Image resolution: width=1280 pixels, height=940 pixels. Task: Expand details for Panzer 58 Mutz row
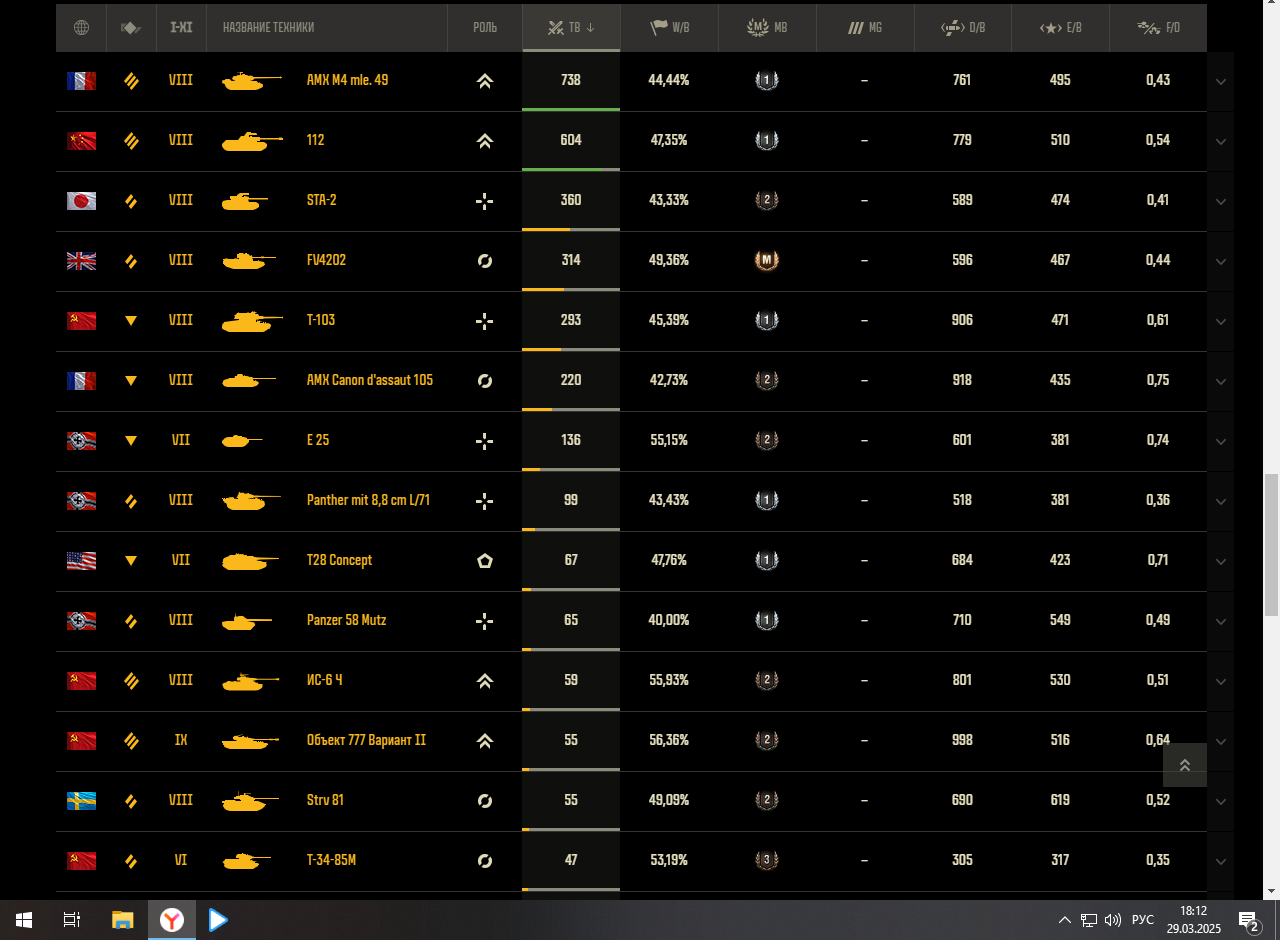1221,621
